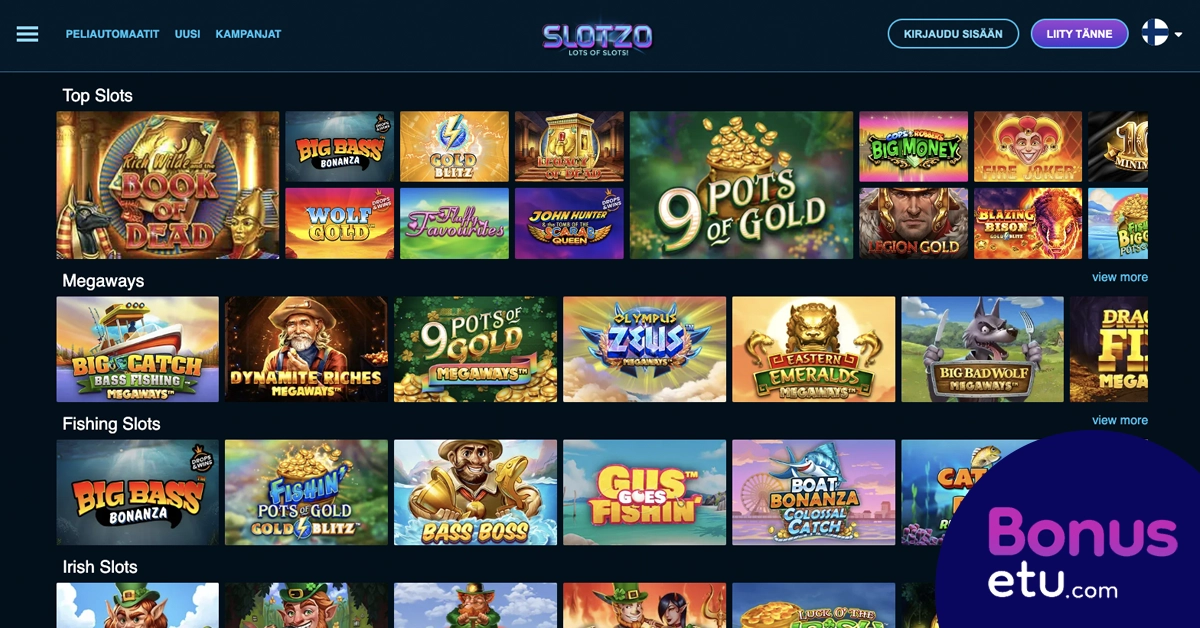Screen dimensions: 1200x628
Task: Click the Liity tänne button
Action: [1080, 34]
